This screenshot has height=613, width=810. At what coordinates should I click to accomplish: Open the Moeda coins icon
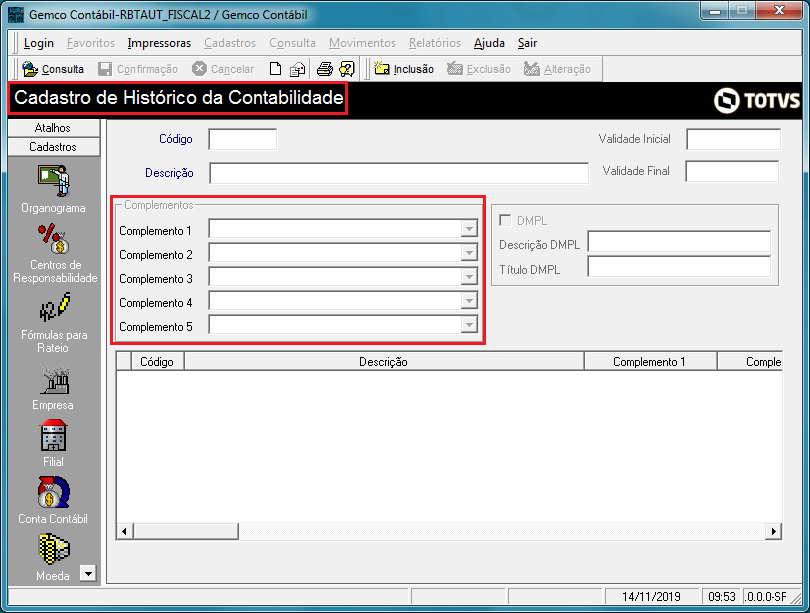53,549
